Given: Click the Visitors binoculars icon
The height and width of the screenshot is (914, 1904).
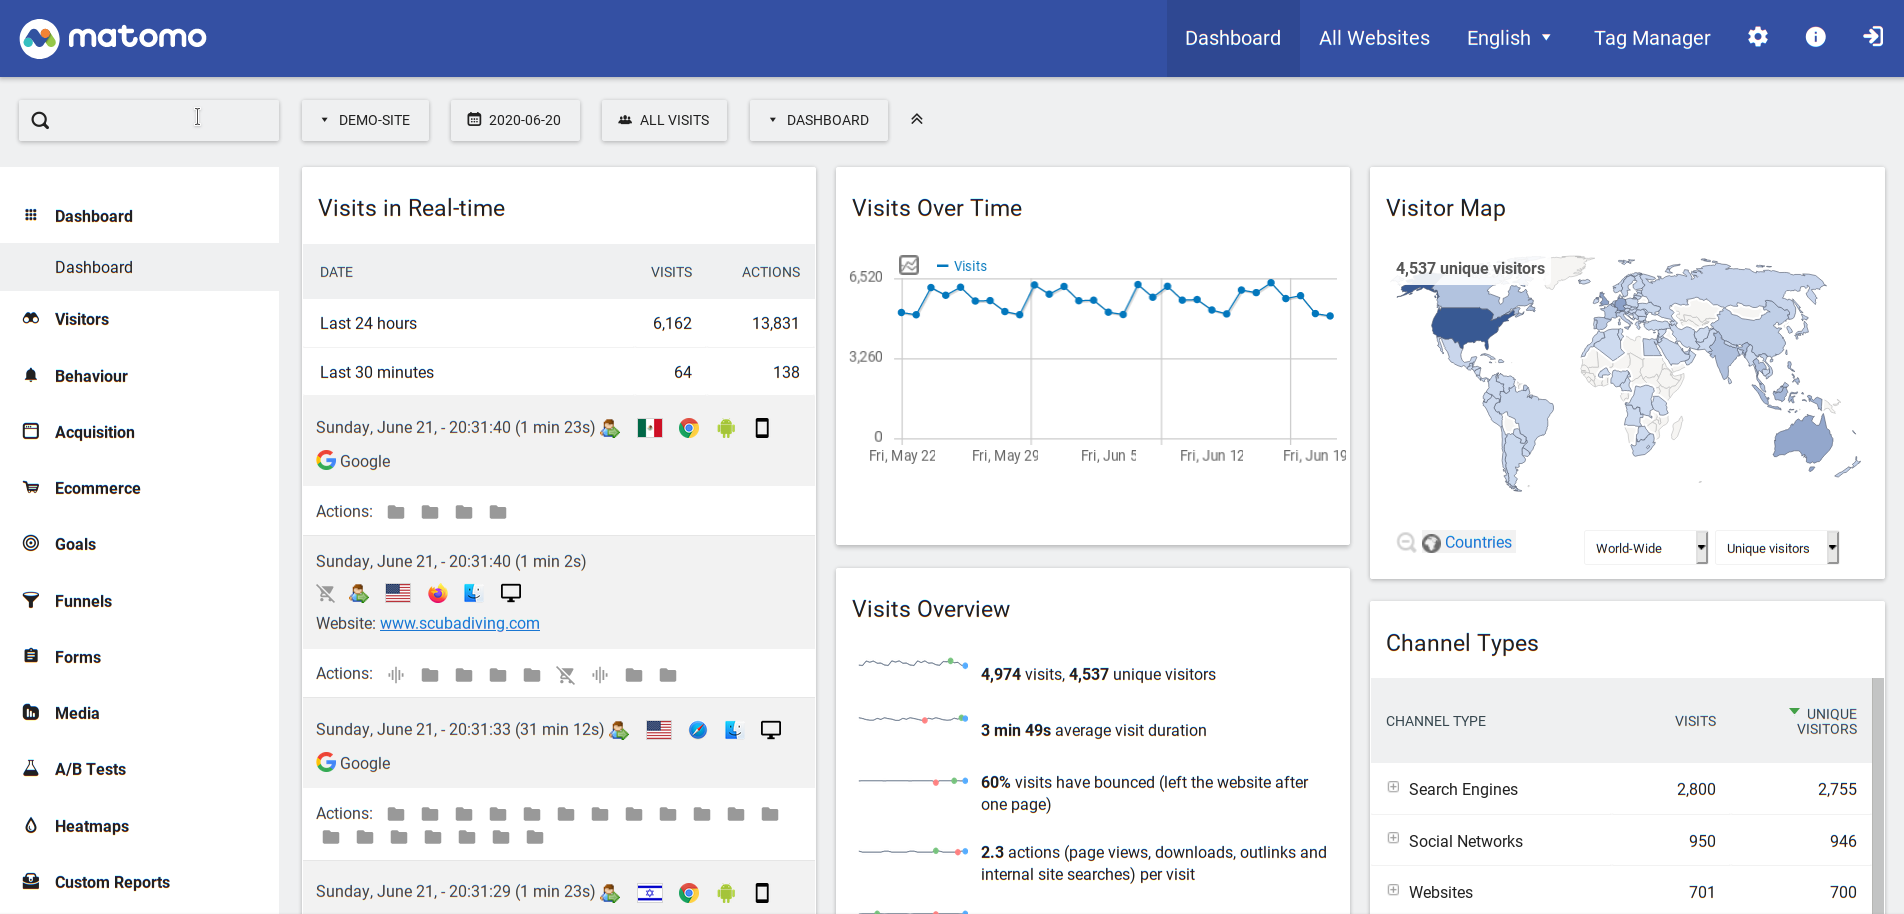Looking at the screenshot, I should (x=31, y=318).
